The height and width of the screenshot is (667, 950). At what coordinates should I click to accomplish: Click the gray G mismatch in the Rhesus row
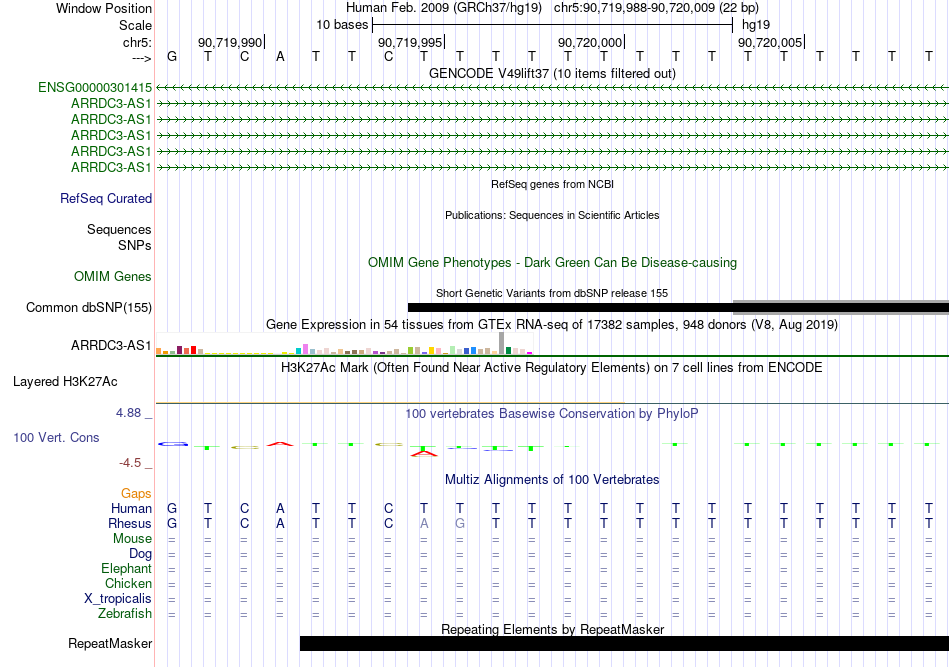point(460,523)
